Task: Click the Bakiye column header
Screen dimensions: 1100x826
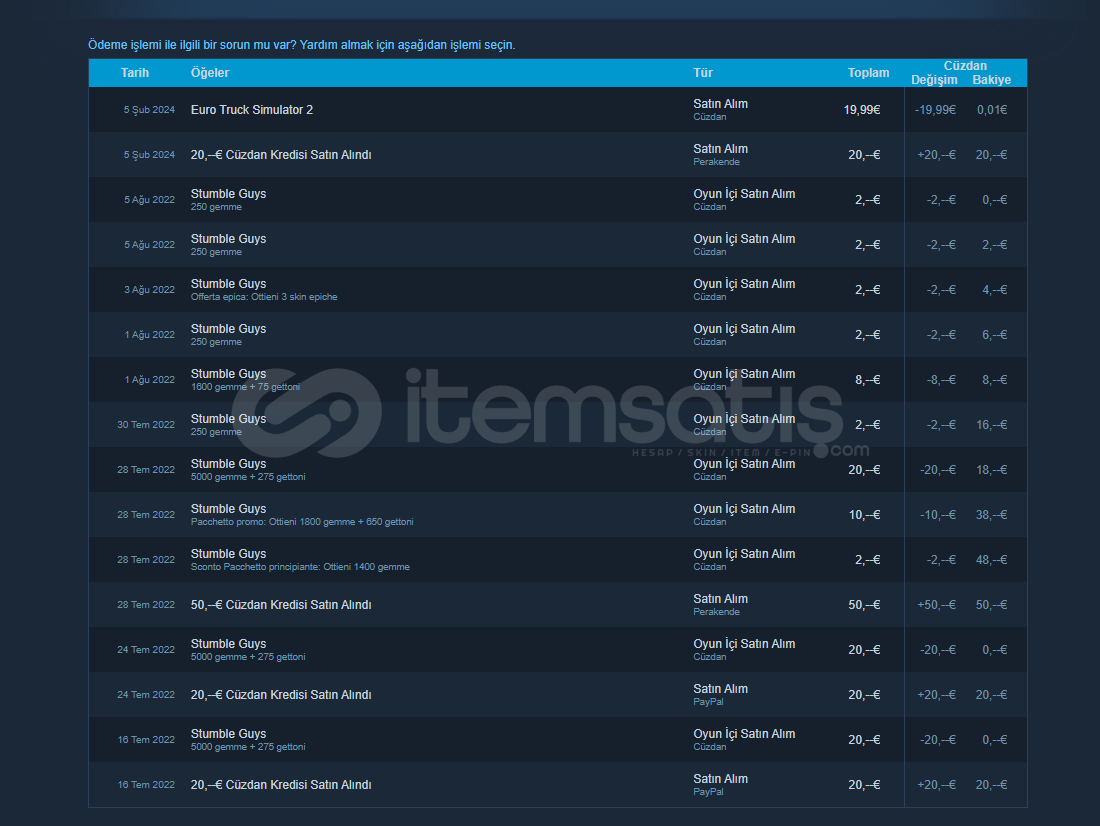Action: point(991,80)
